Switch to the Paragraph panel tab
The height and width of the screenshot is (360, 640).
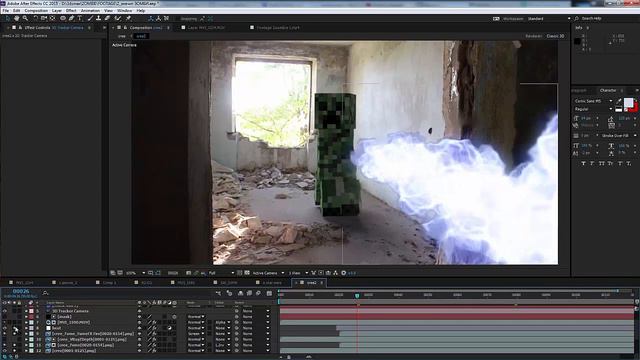coord(579,90)
